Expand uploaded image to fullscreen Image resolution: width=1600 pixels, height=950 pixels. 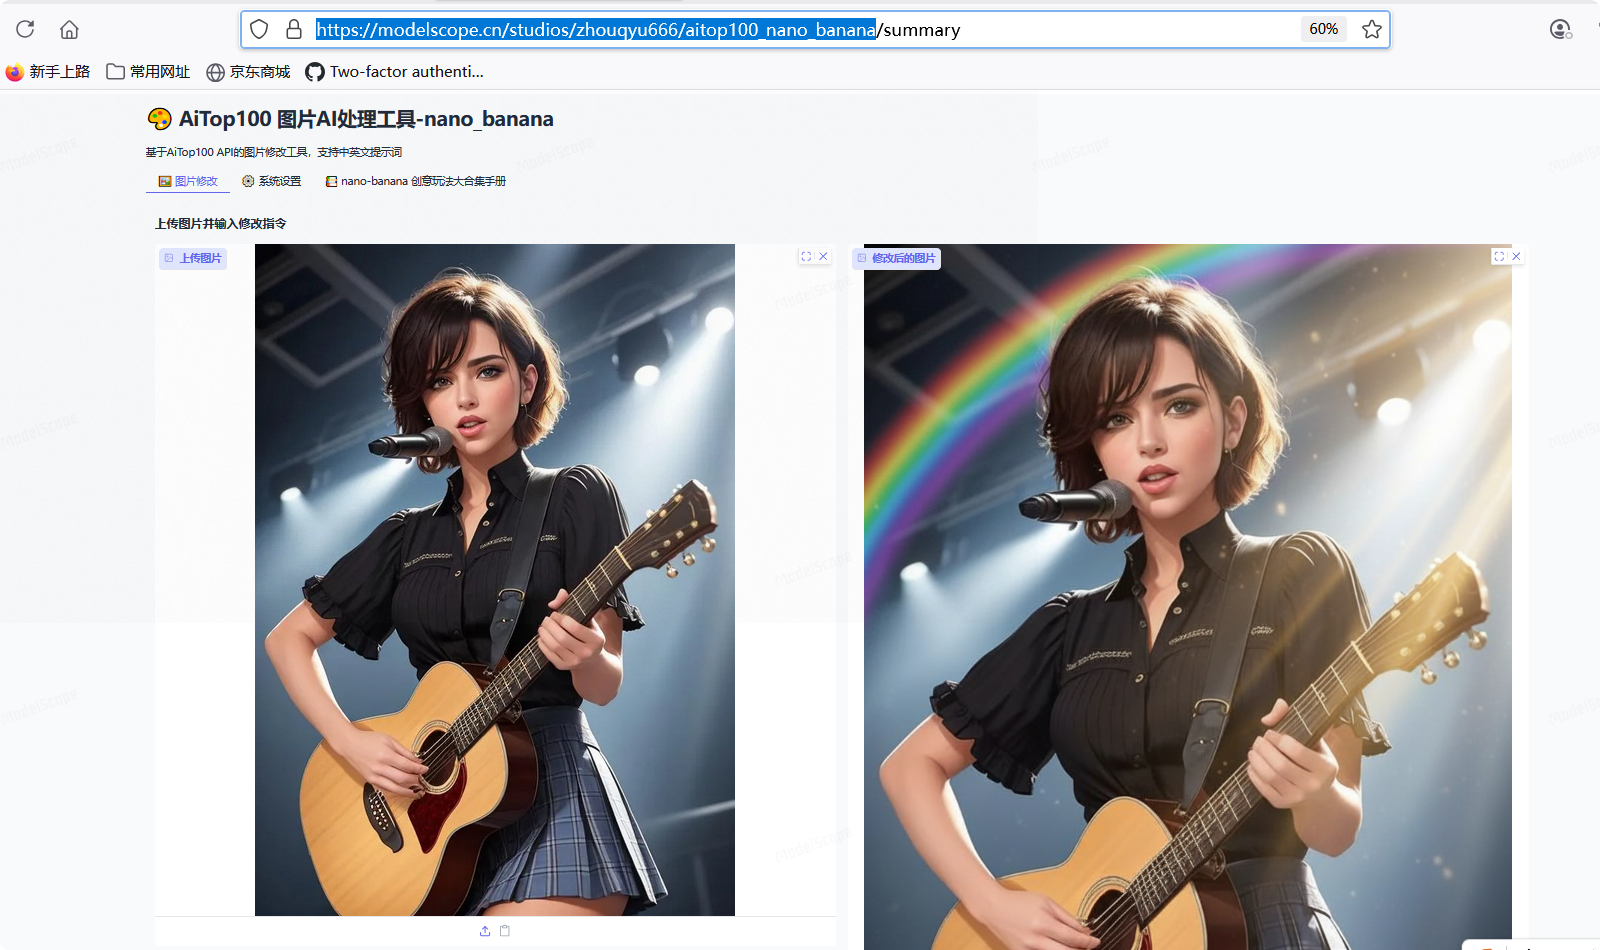[806, 257]
